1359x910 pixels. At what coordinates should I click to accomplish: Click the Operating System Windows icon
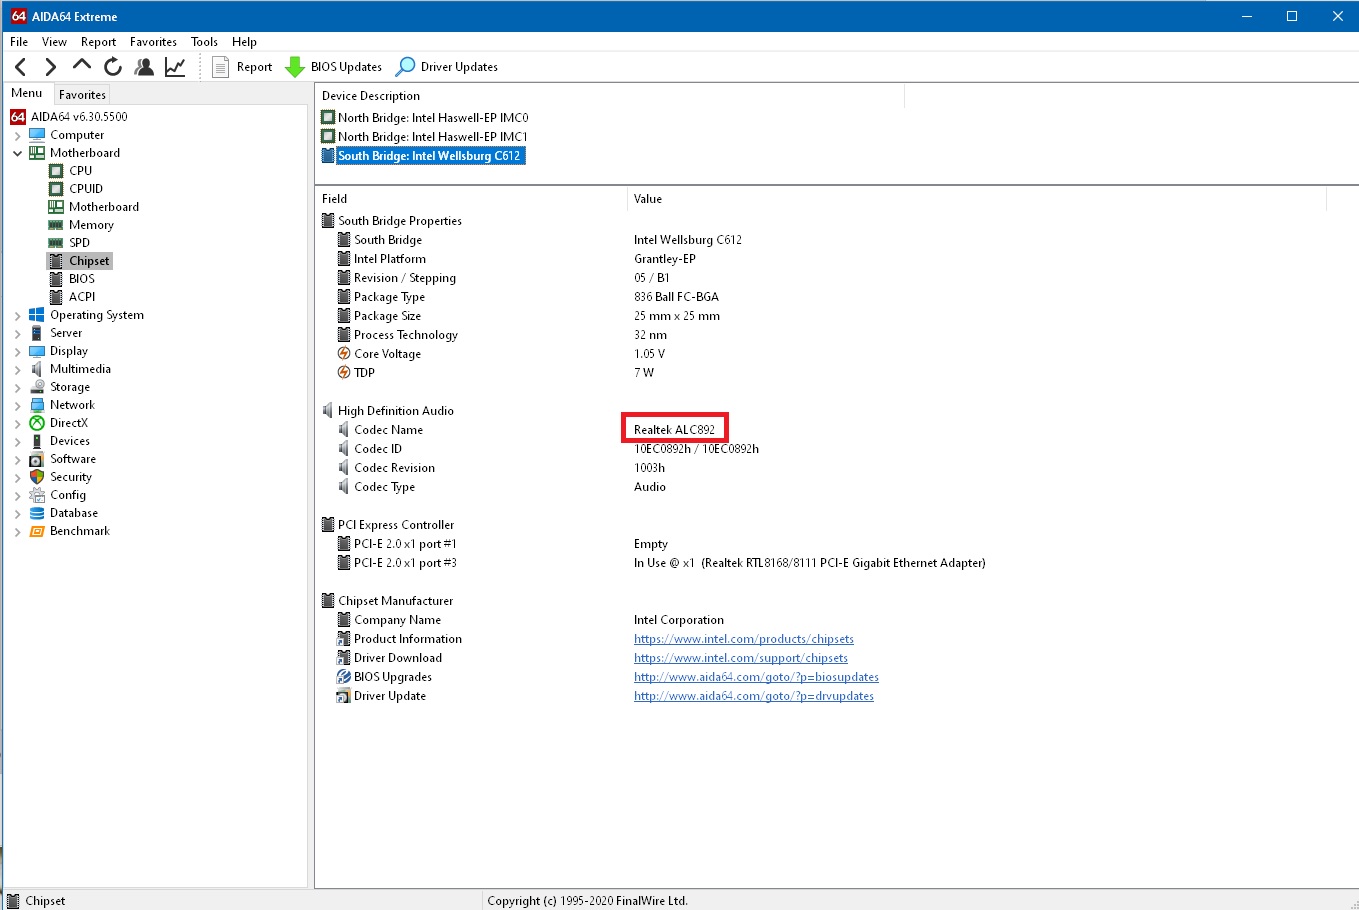[x=37, y=315]
